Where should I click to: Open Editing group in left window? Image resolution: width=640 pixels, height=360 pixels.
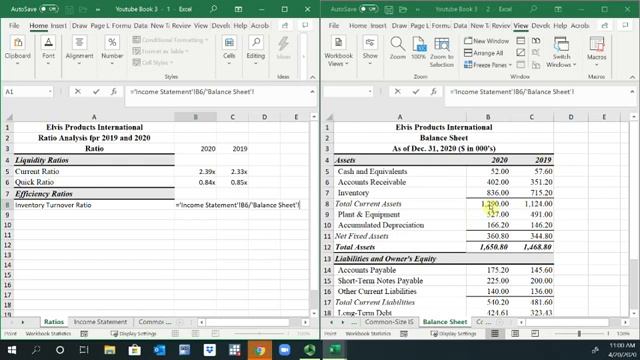click(256, 51)
